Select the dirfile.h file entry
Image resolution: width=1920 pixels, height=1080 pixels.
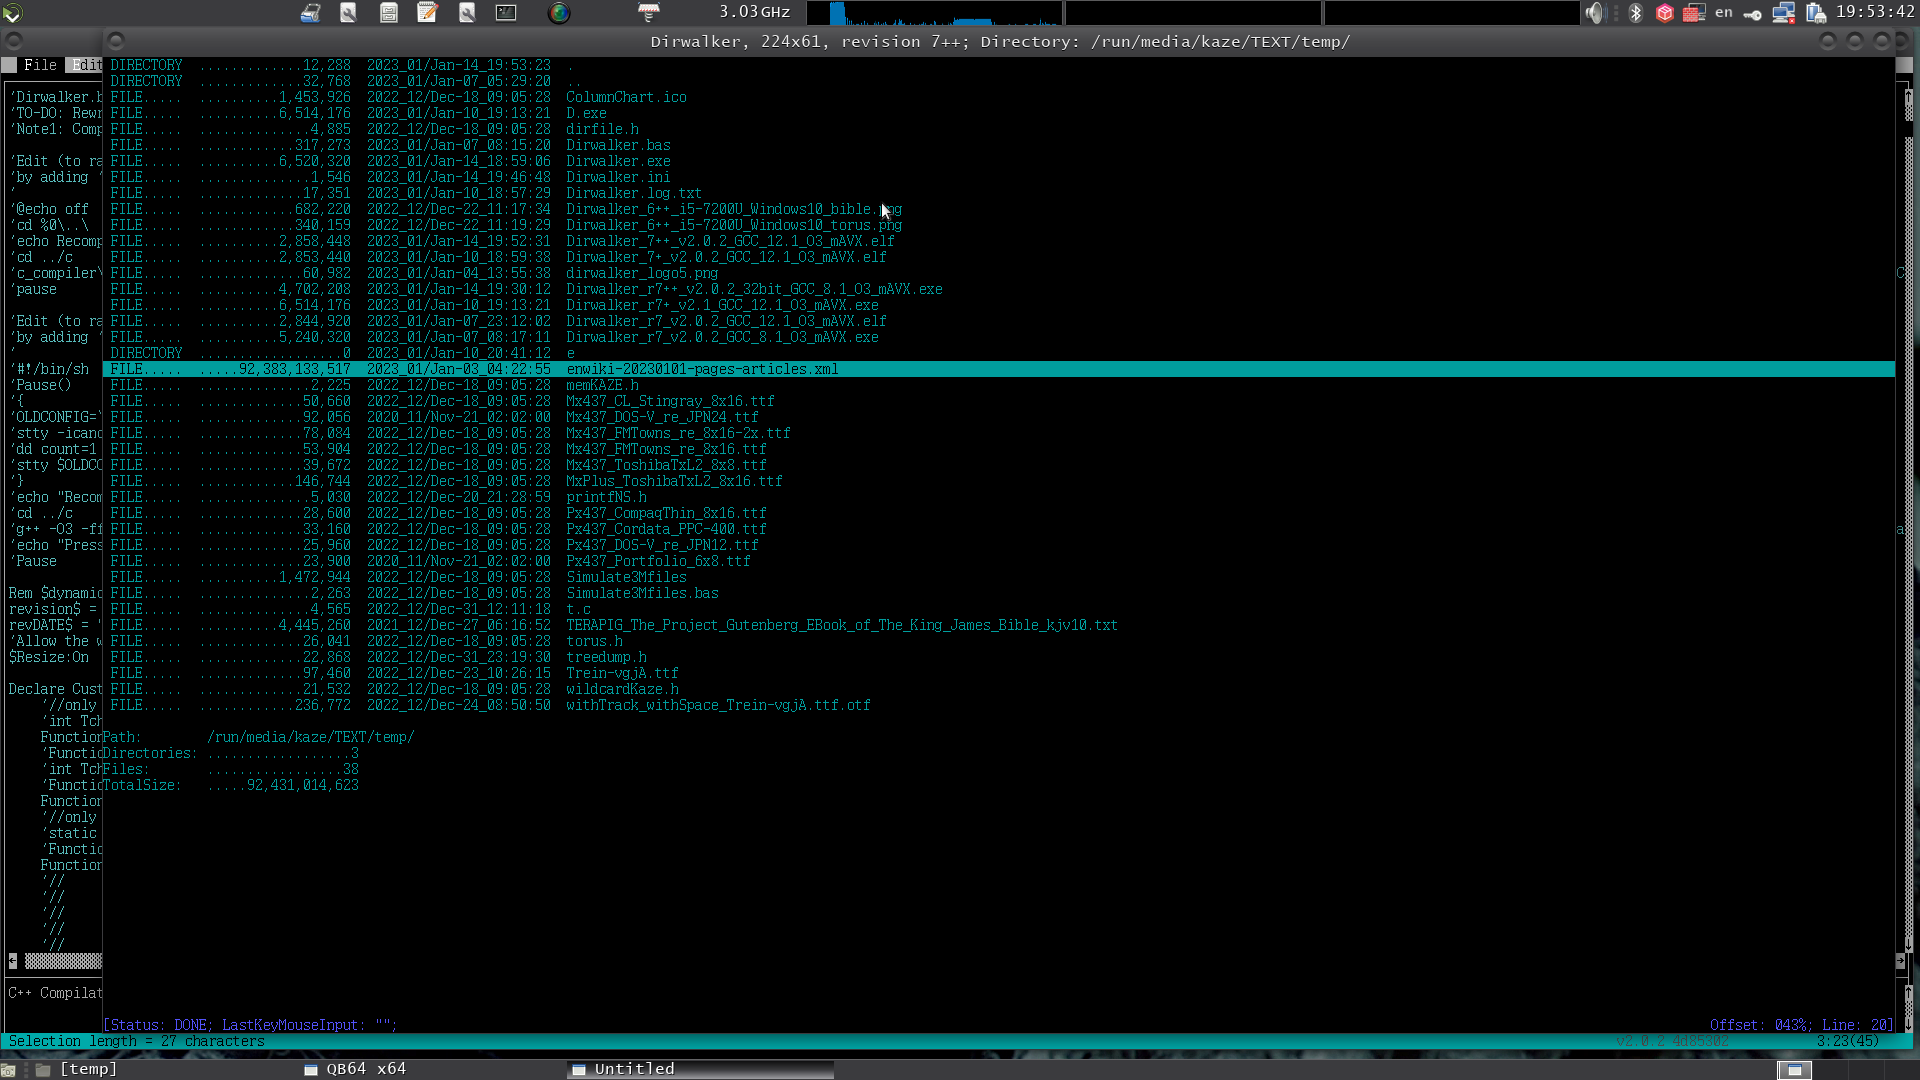[x=602, y=129]
